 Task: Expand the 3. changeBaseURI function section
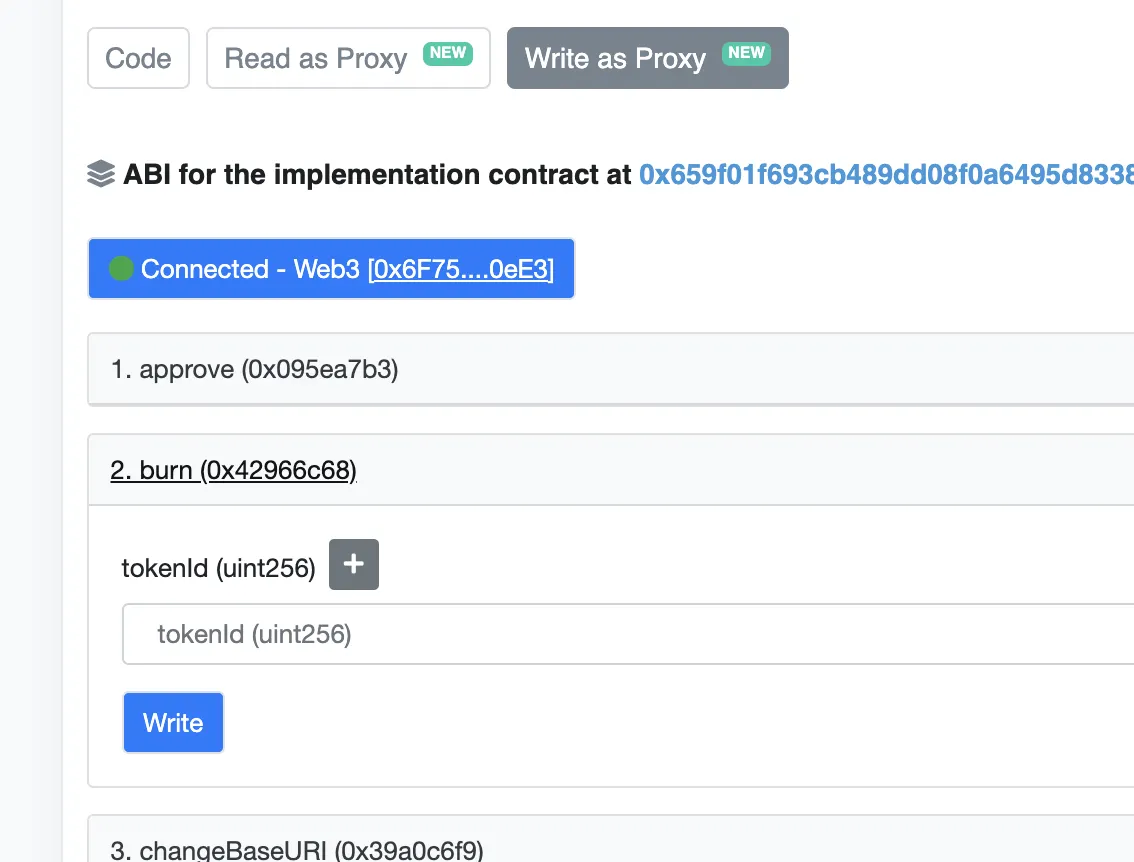pos(297,850)
